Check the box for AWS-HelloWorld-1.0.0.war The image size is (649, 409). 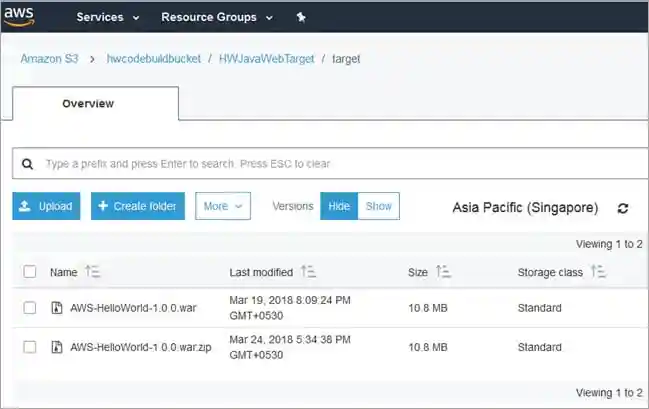pos(30,308)
